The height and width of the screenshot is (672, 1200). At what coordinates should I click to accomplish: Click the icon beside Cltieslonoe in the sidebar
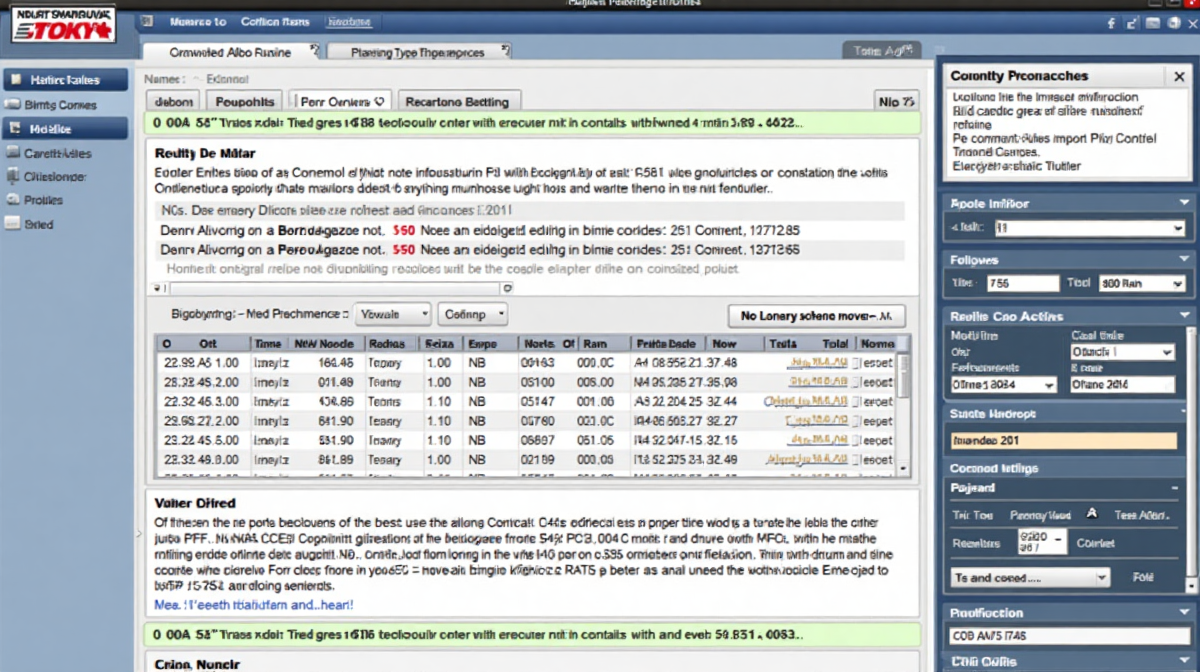pos(13,177)
